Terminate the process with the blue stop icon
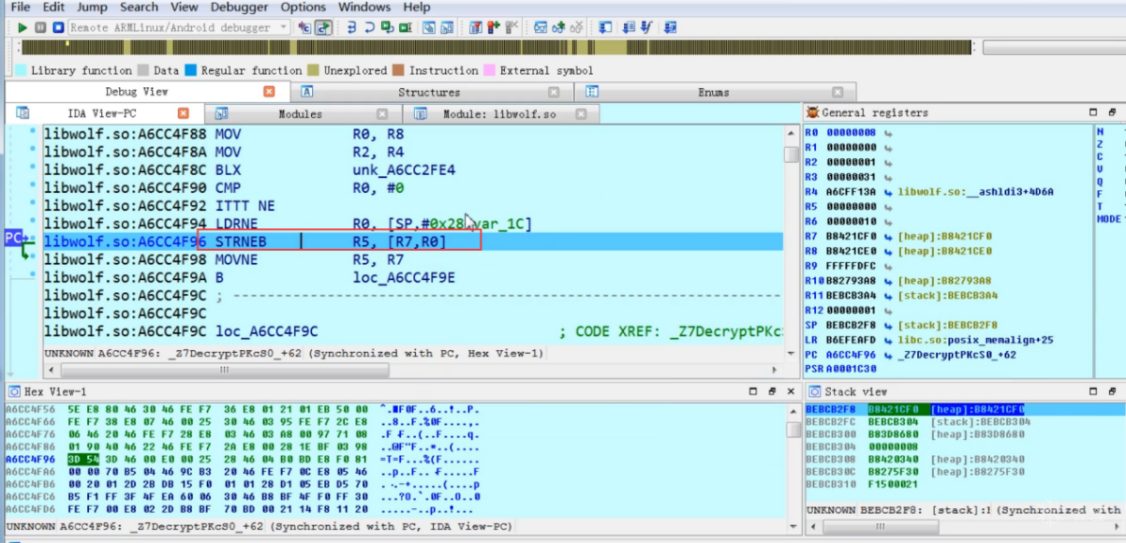 pyautogui.click(x=58, y=27)
